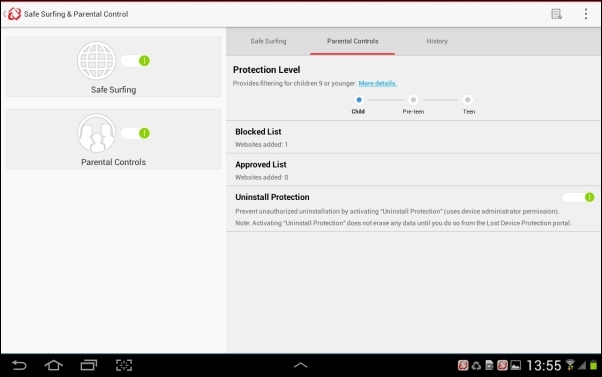This screenshot has width=602, height=377.
Task: Click the Safe Surfing globe icon
Action: (x=96, y=61)
